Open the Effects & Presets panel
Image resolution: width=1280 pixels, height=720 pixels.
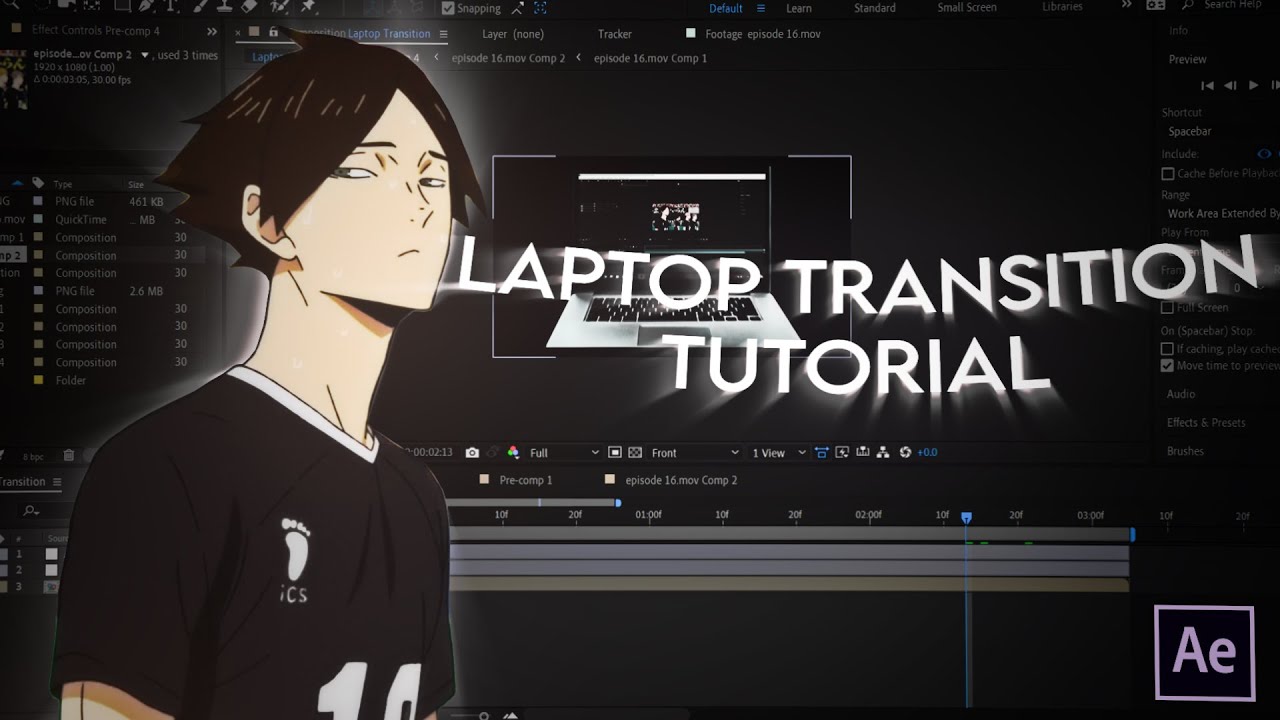1206,422
